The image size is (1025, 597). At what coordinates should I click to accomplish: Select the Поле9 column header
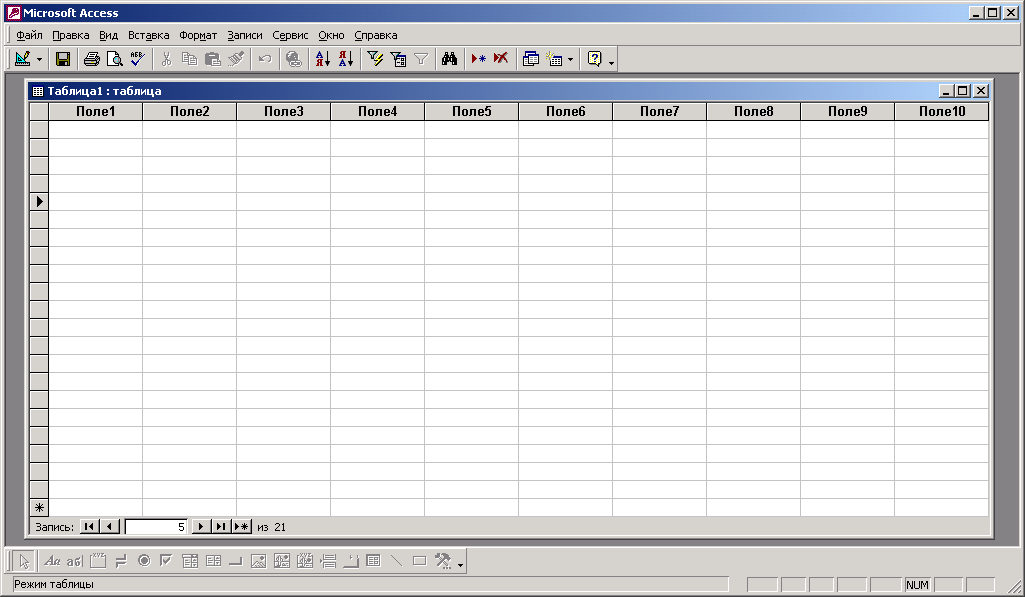[848, 111]
